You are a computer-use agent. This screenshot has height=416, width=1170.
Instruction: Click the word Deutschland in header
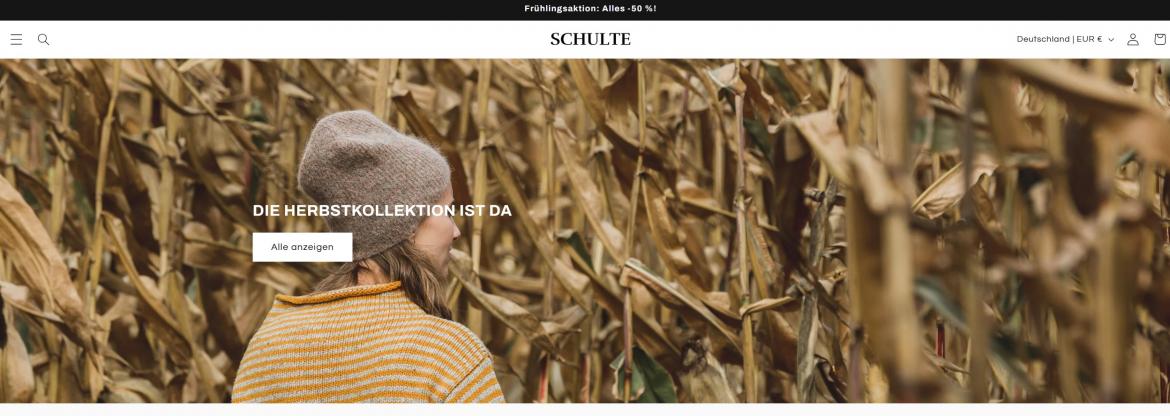pyautogui.click(x=1042, y=40)
